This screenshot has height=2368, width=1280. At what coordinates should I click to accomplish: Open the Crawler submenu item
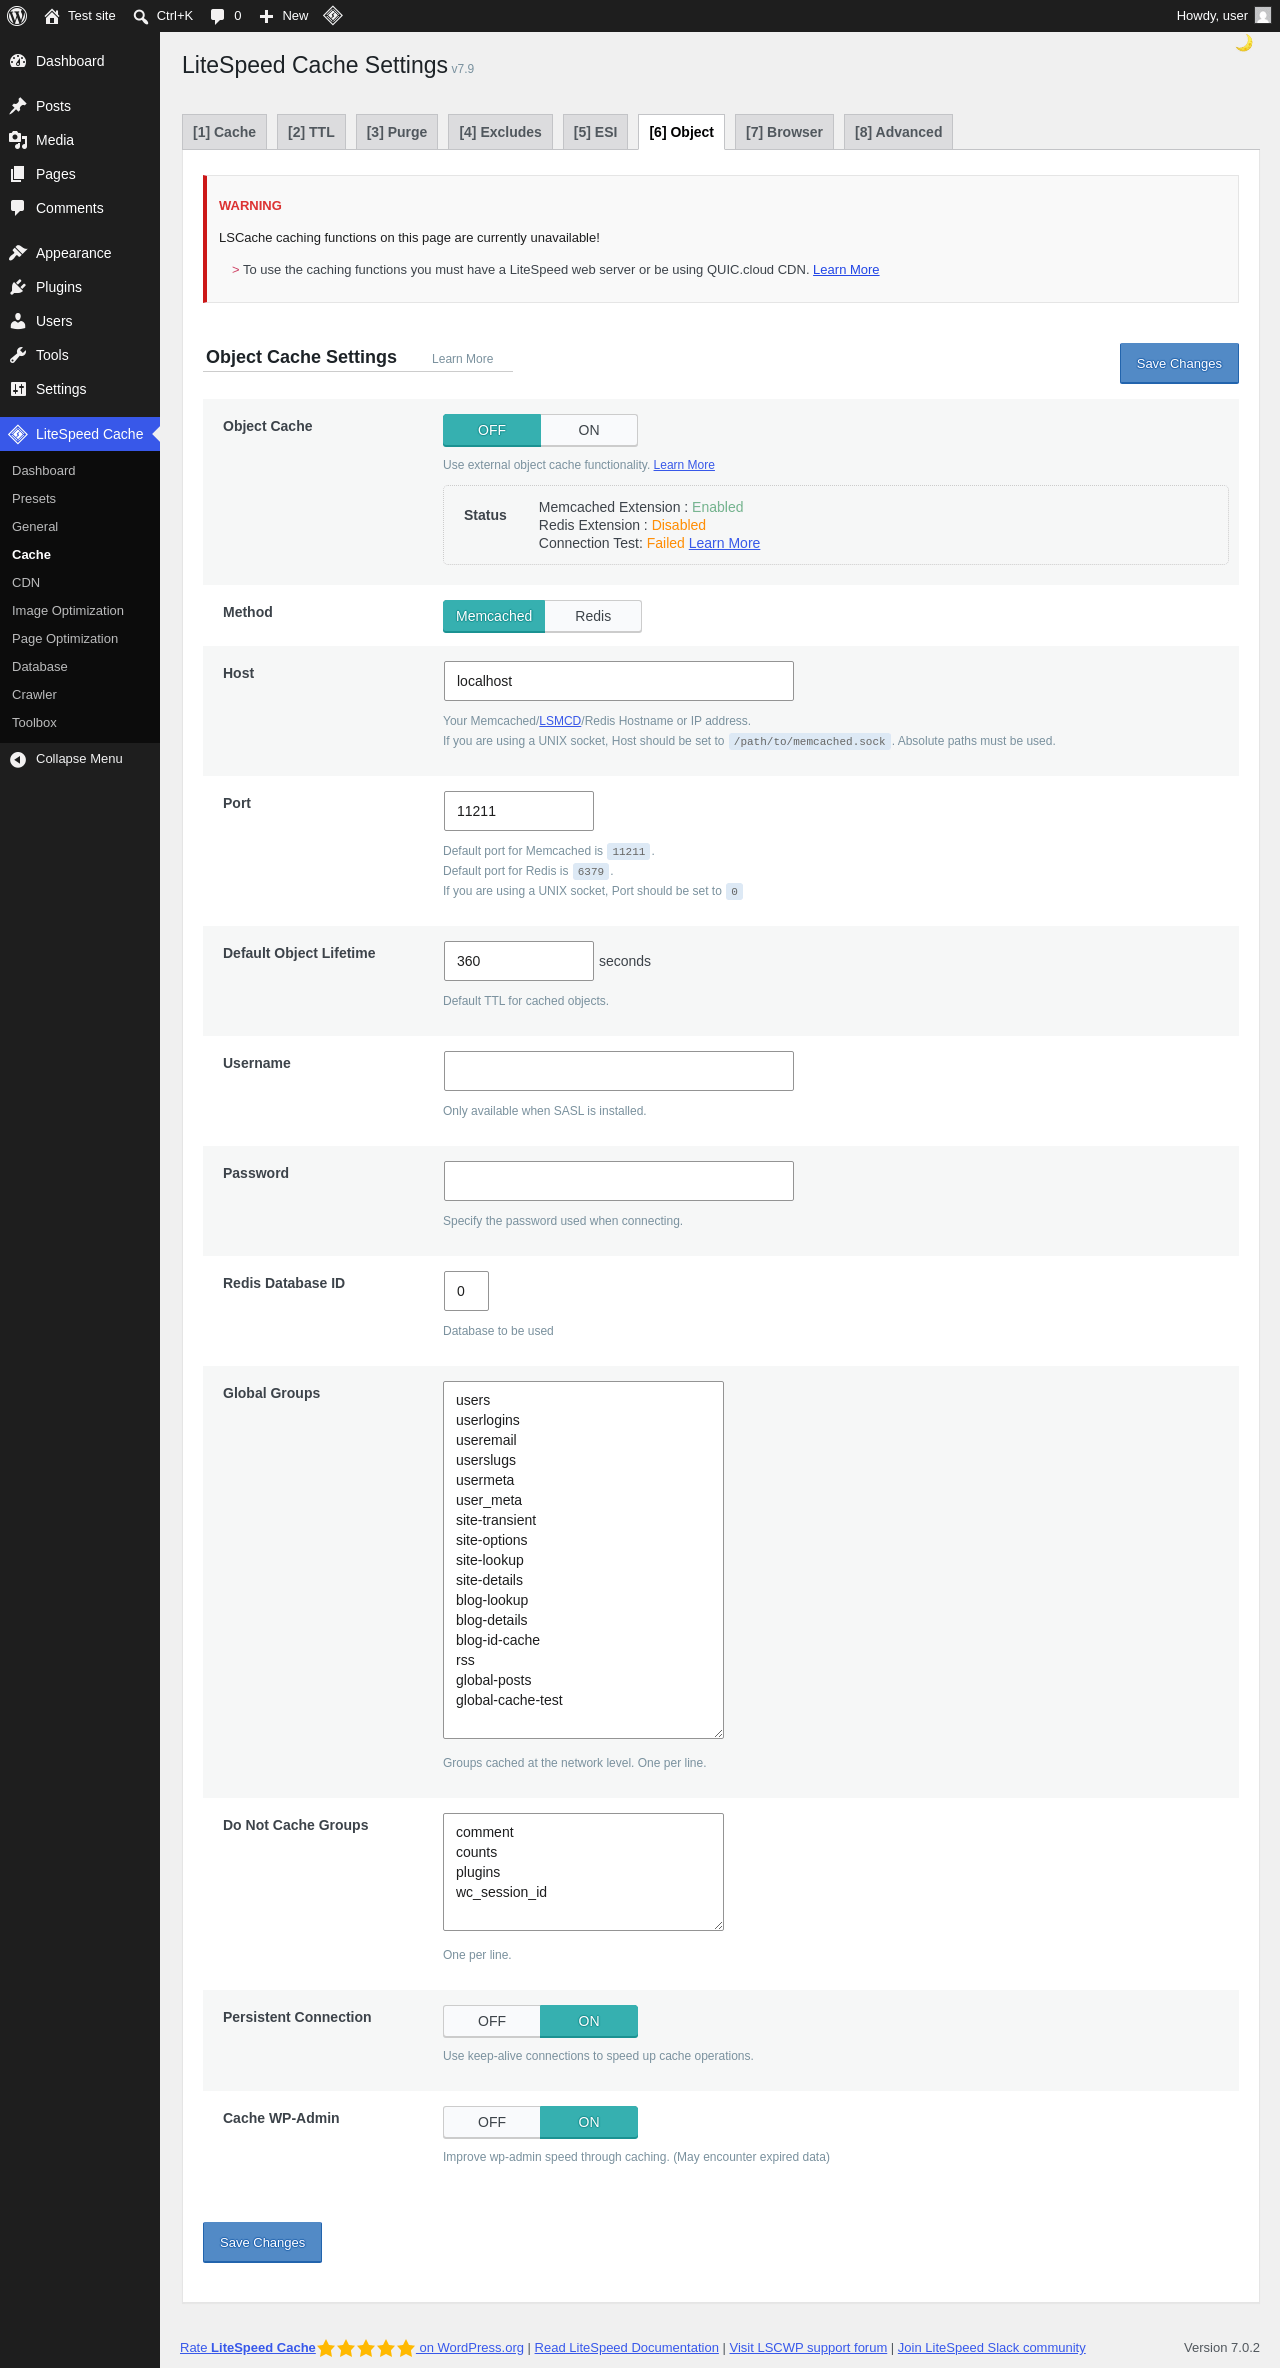[80, 695]
